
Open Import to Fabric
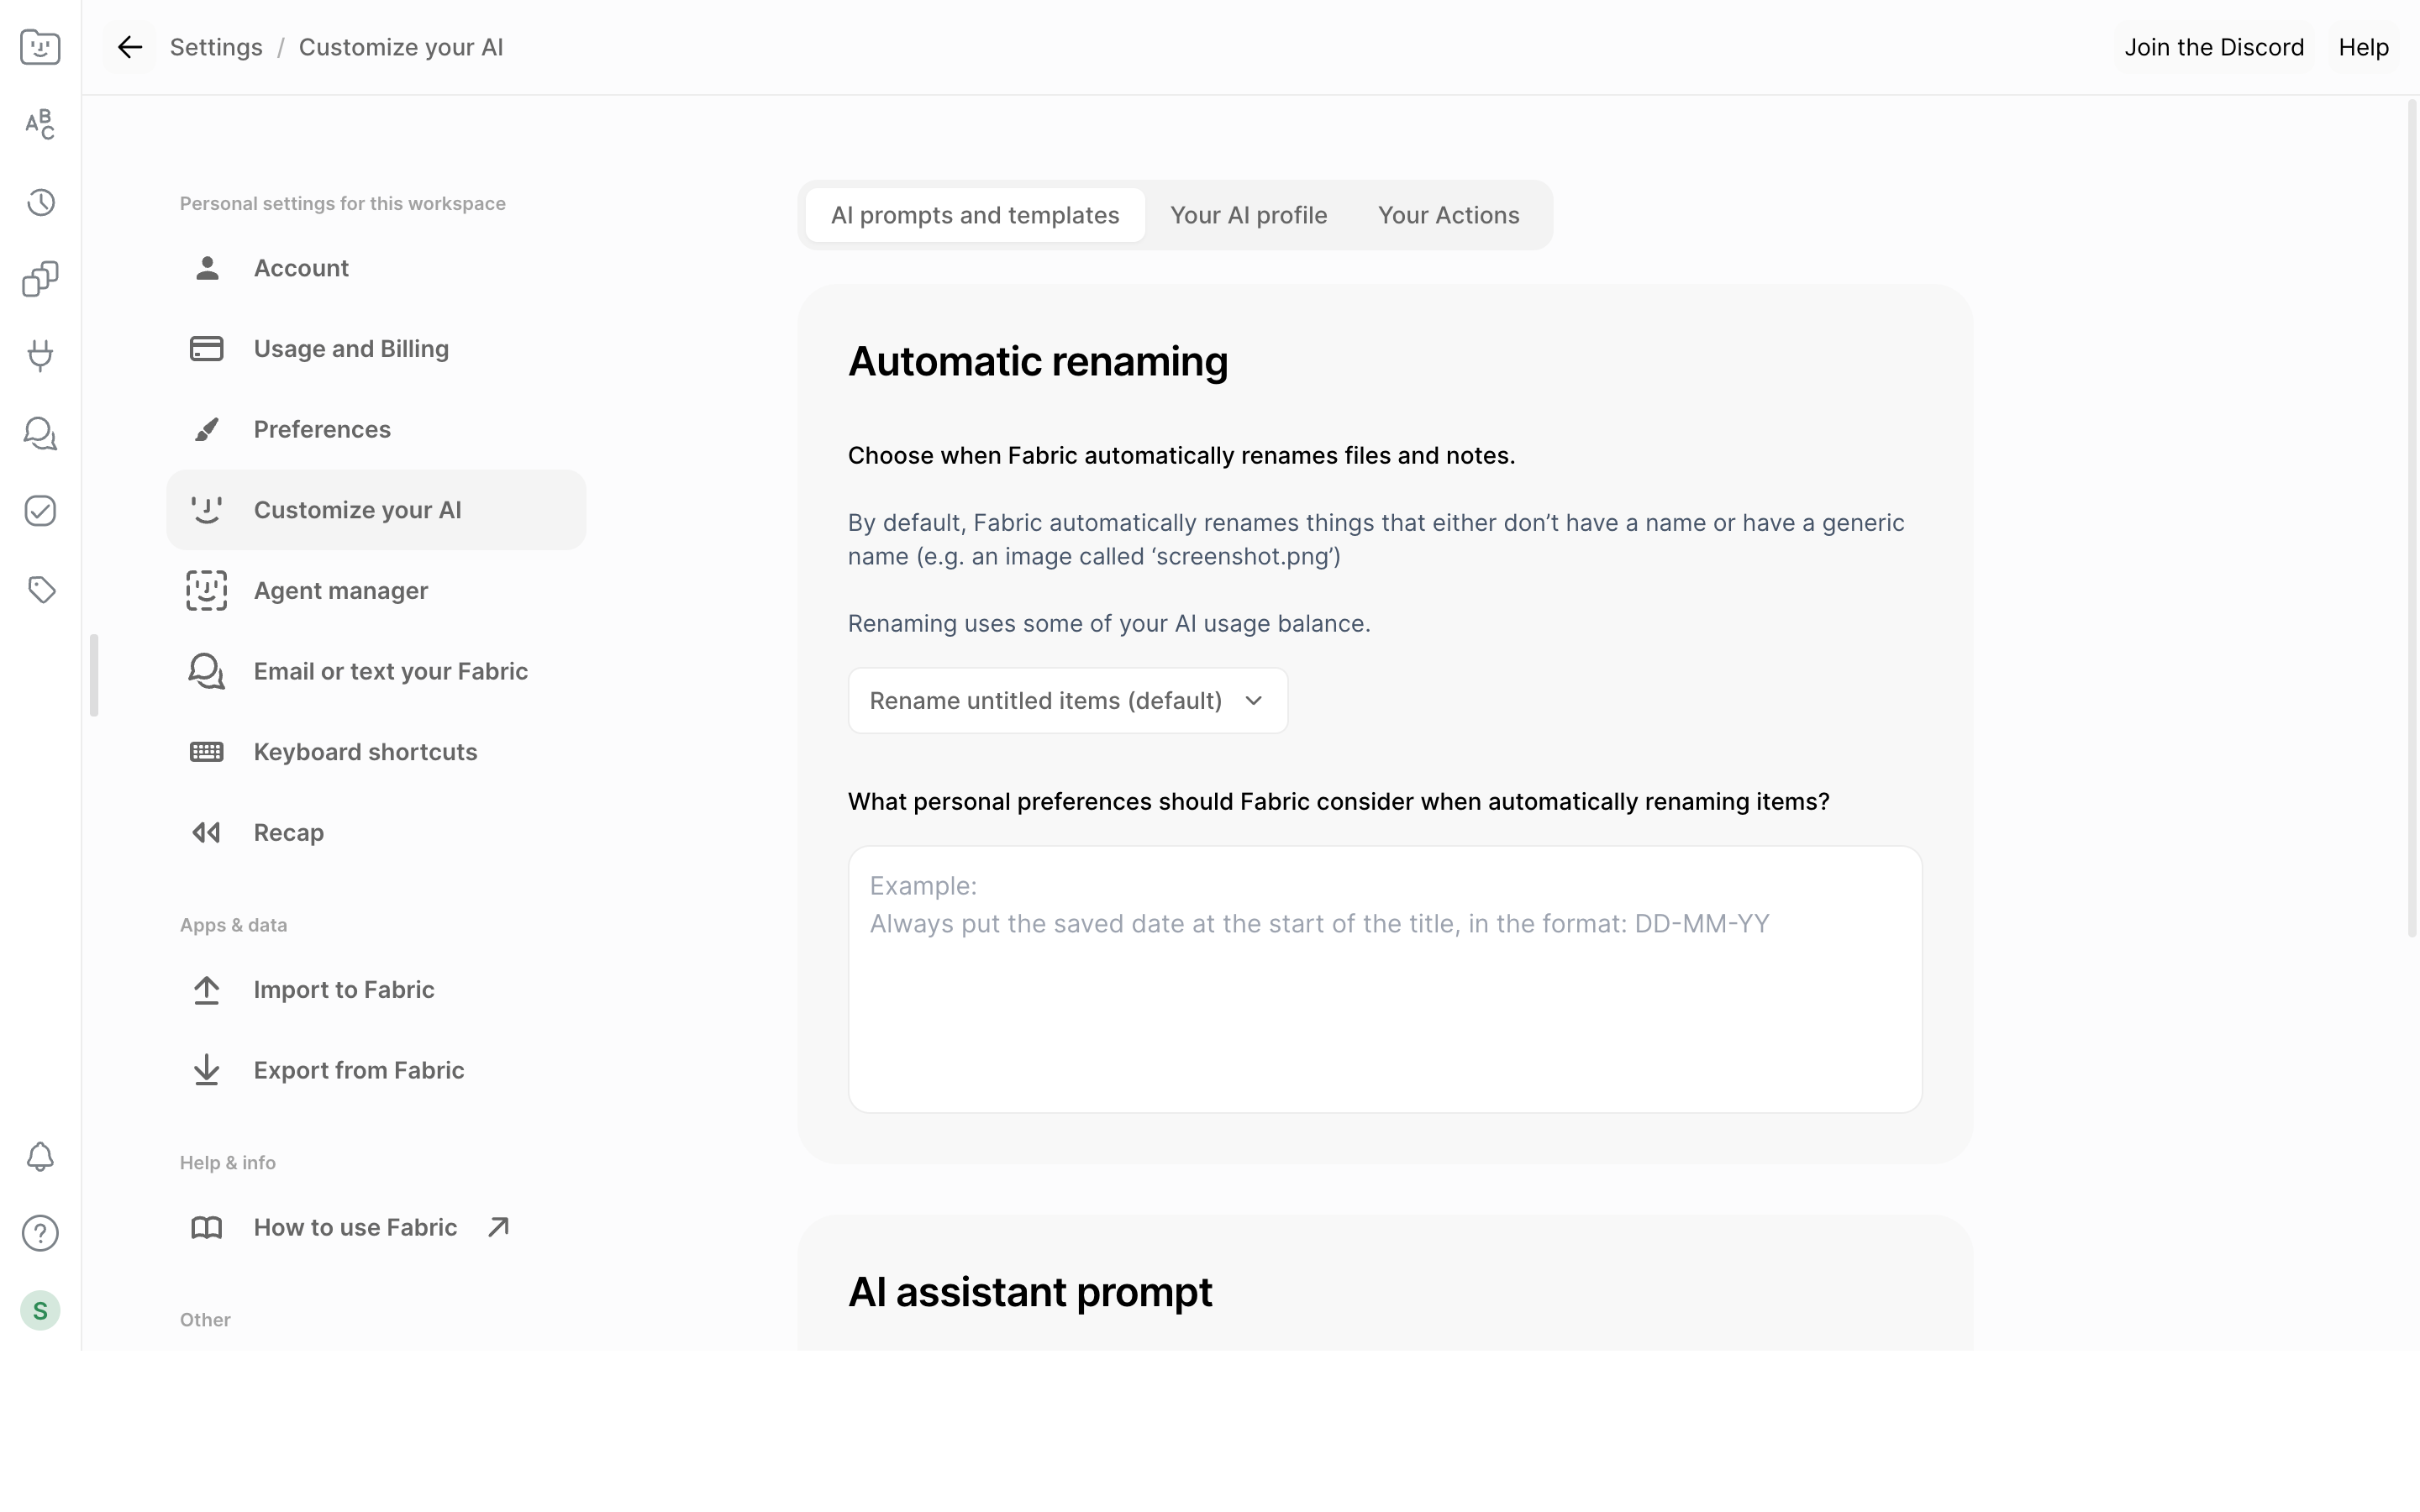pos(376,990)
